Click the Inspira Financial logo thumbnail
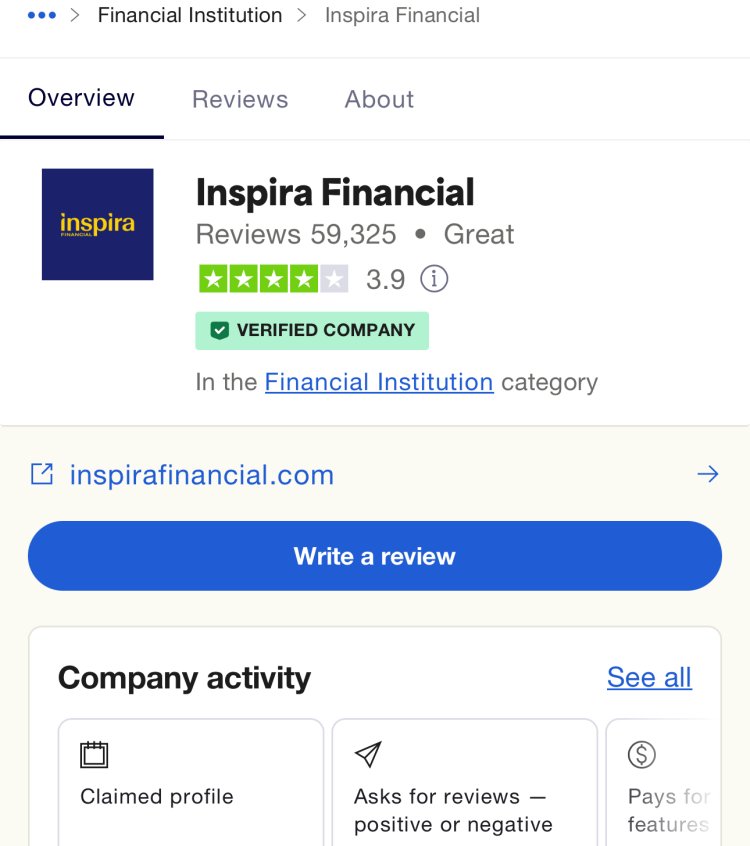Viewport: 750px width, 846px height. click(98, 224)
